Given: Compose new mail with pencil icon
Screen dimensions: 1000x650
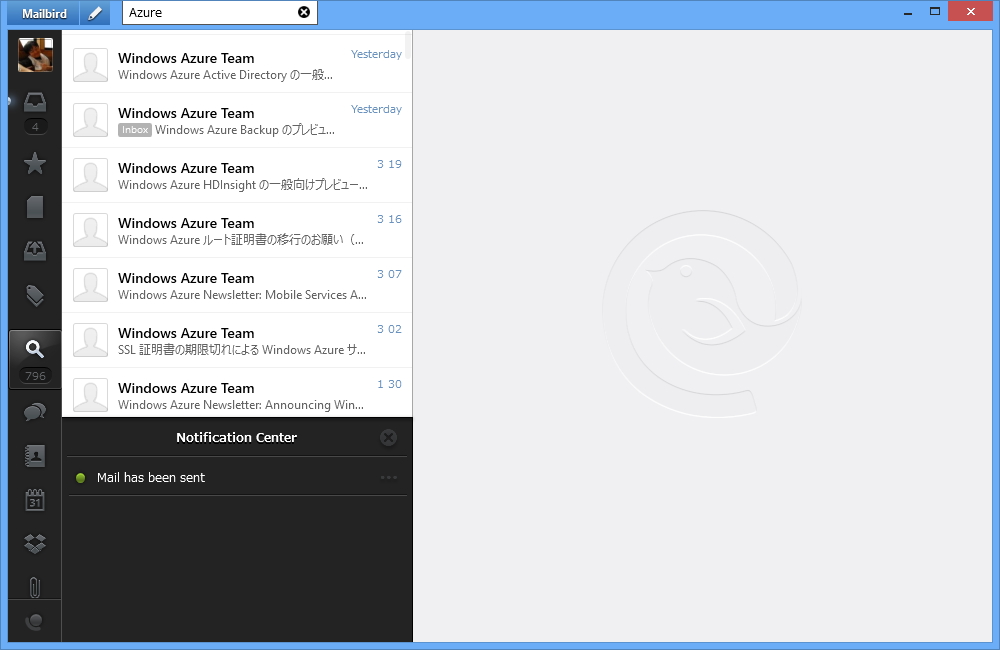Looking at the screenshot, I should coord(95,13).
